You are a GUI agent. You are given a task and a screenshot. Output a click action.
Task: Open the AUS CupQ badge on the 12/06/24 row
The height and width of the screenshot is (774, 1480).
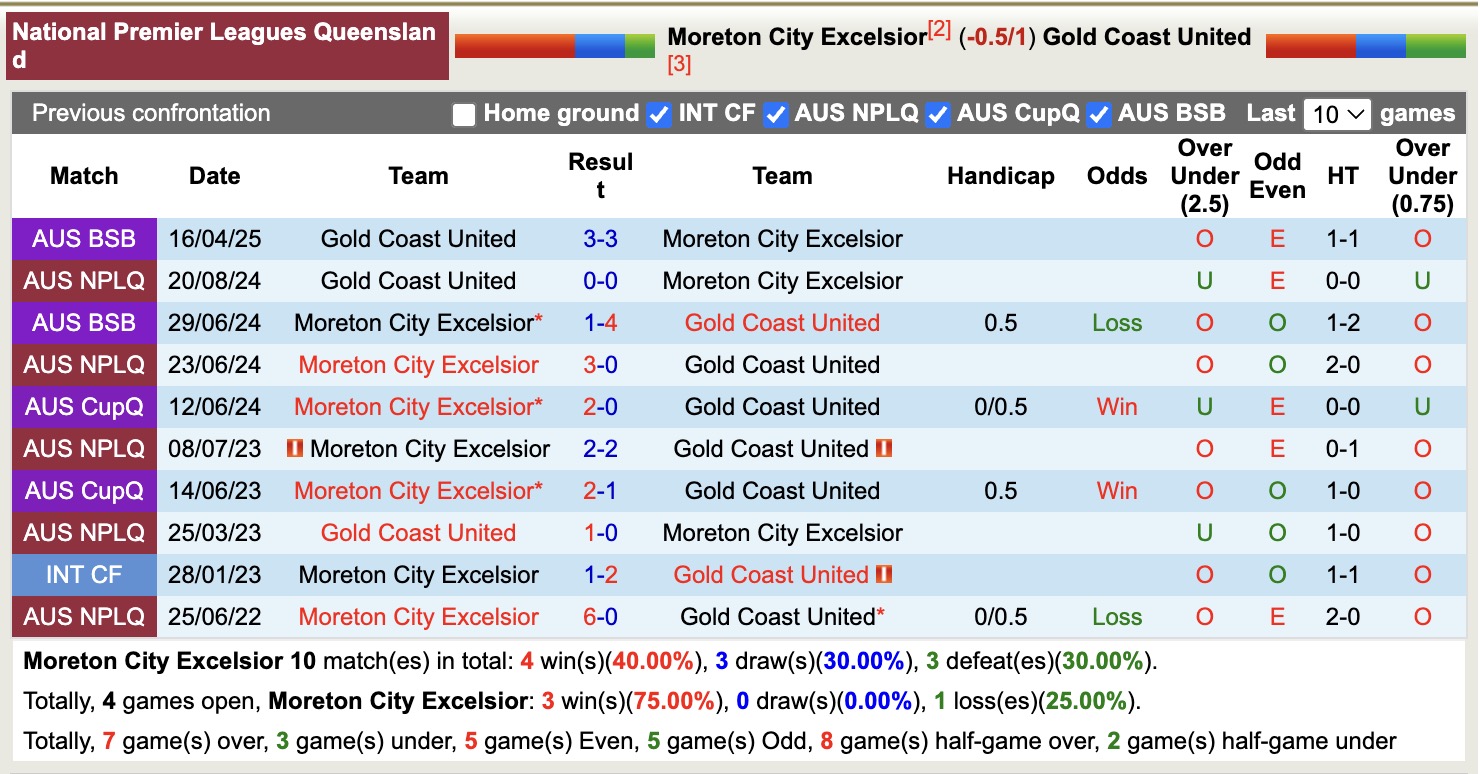pos(84,407)
